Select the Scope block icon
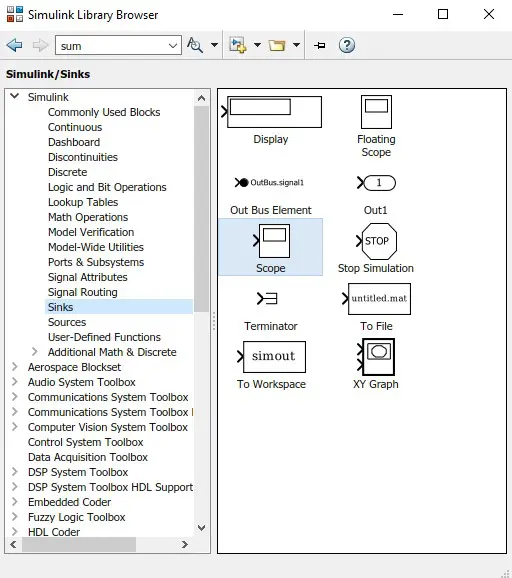The image size is (512, 578). 272,241
